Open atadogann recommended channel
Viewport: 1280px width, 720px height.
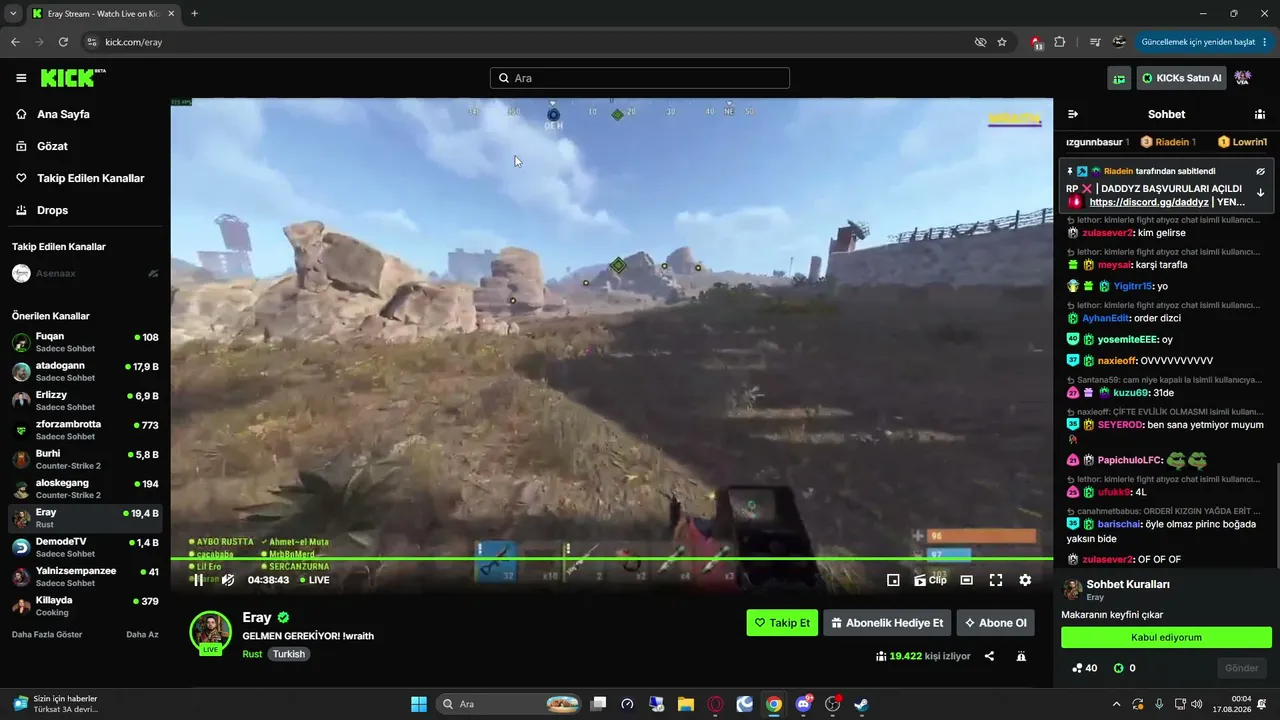click(85, 372)
